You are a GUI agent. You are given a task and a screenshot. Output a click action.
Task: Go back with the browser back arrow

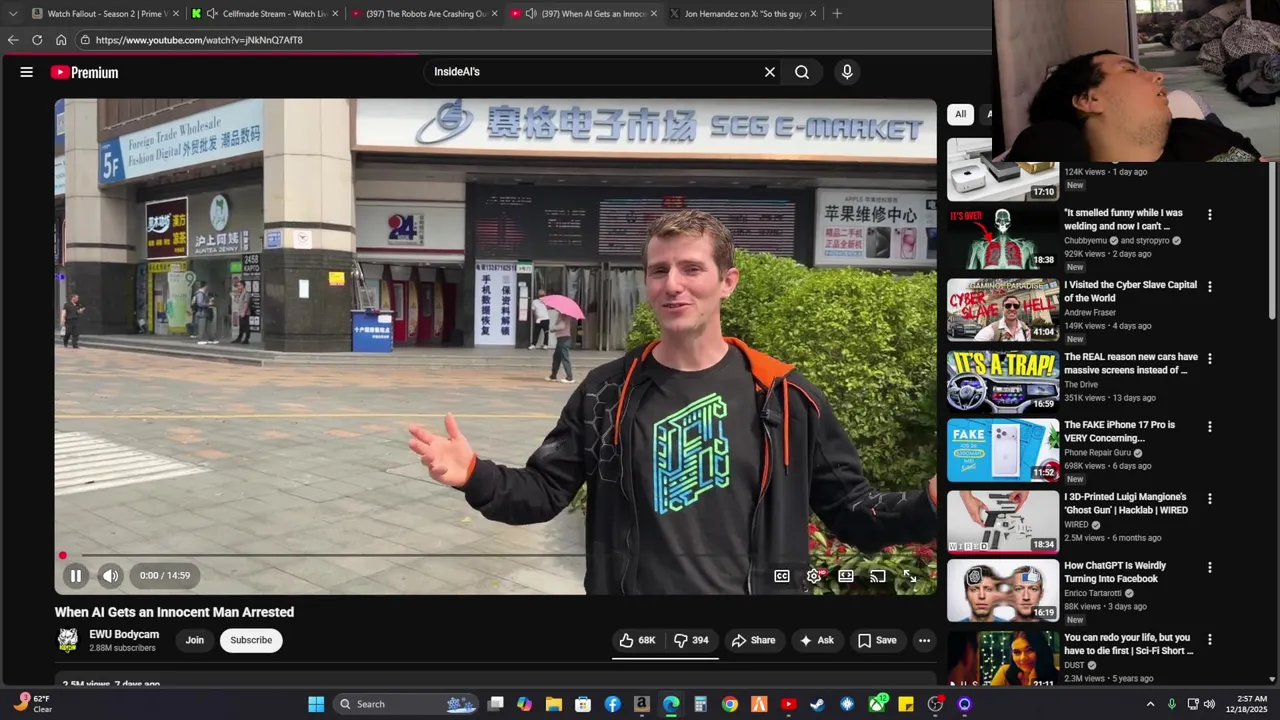pyautogui.click(x=13, y=40)
